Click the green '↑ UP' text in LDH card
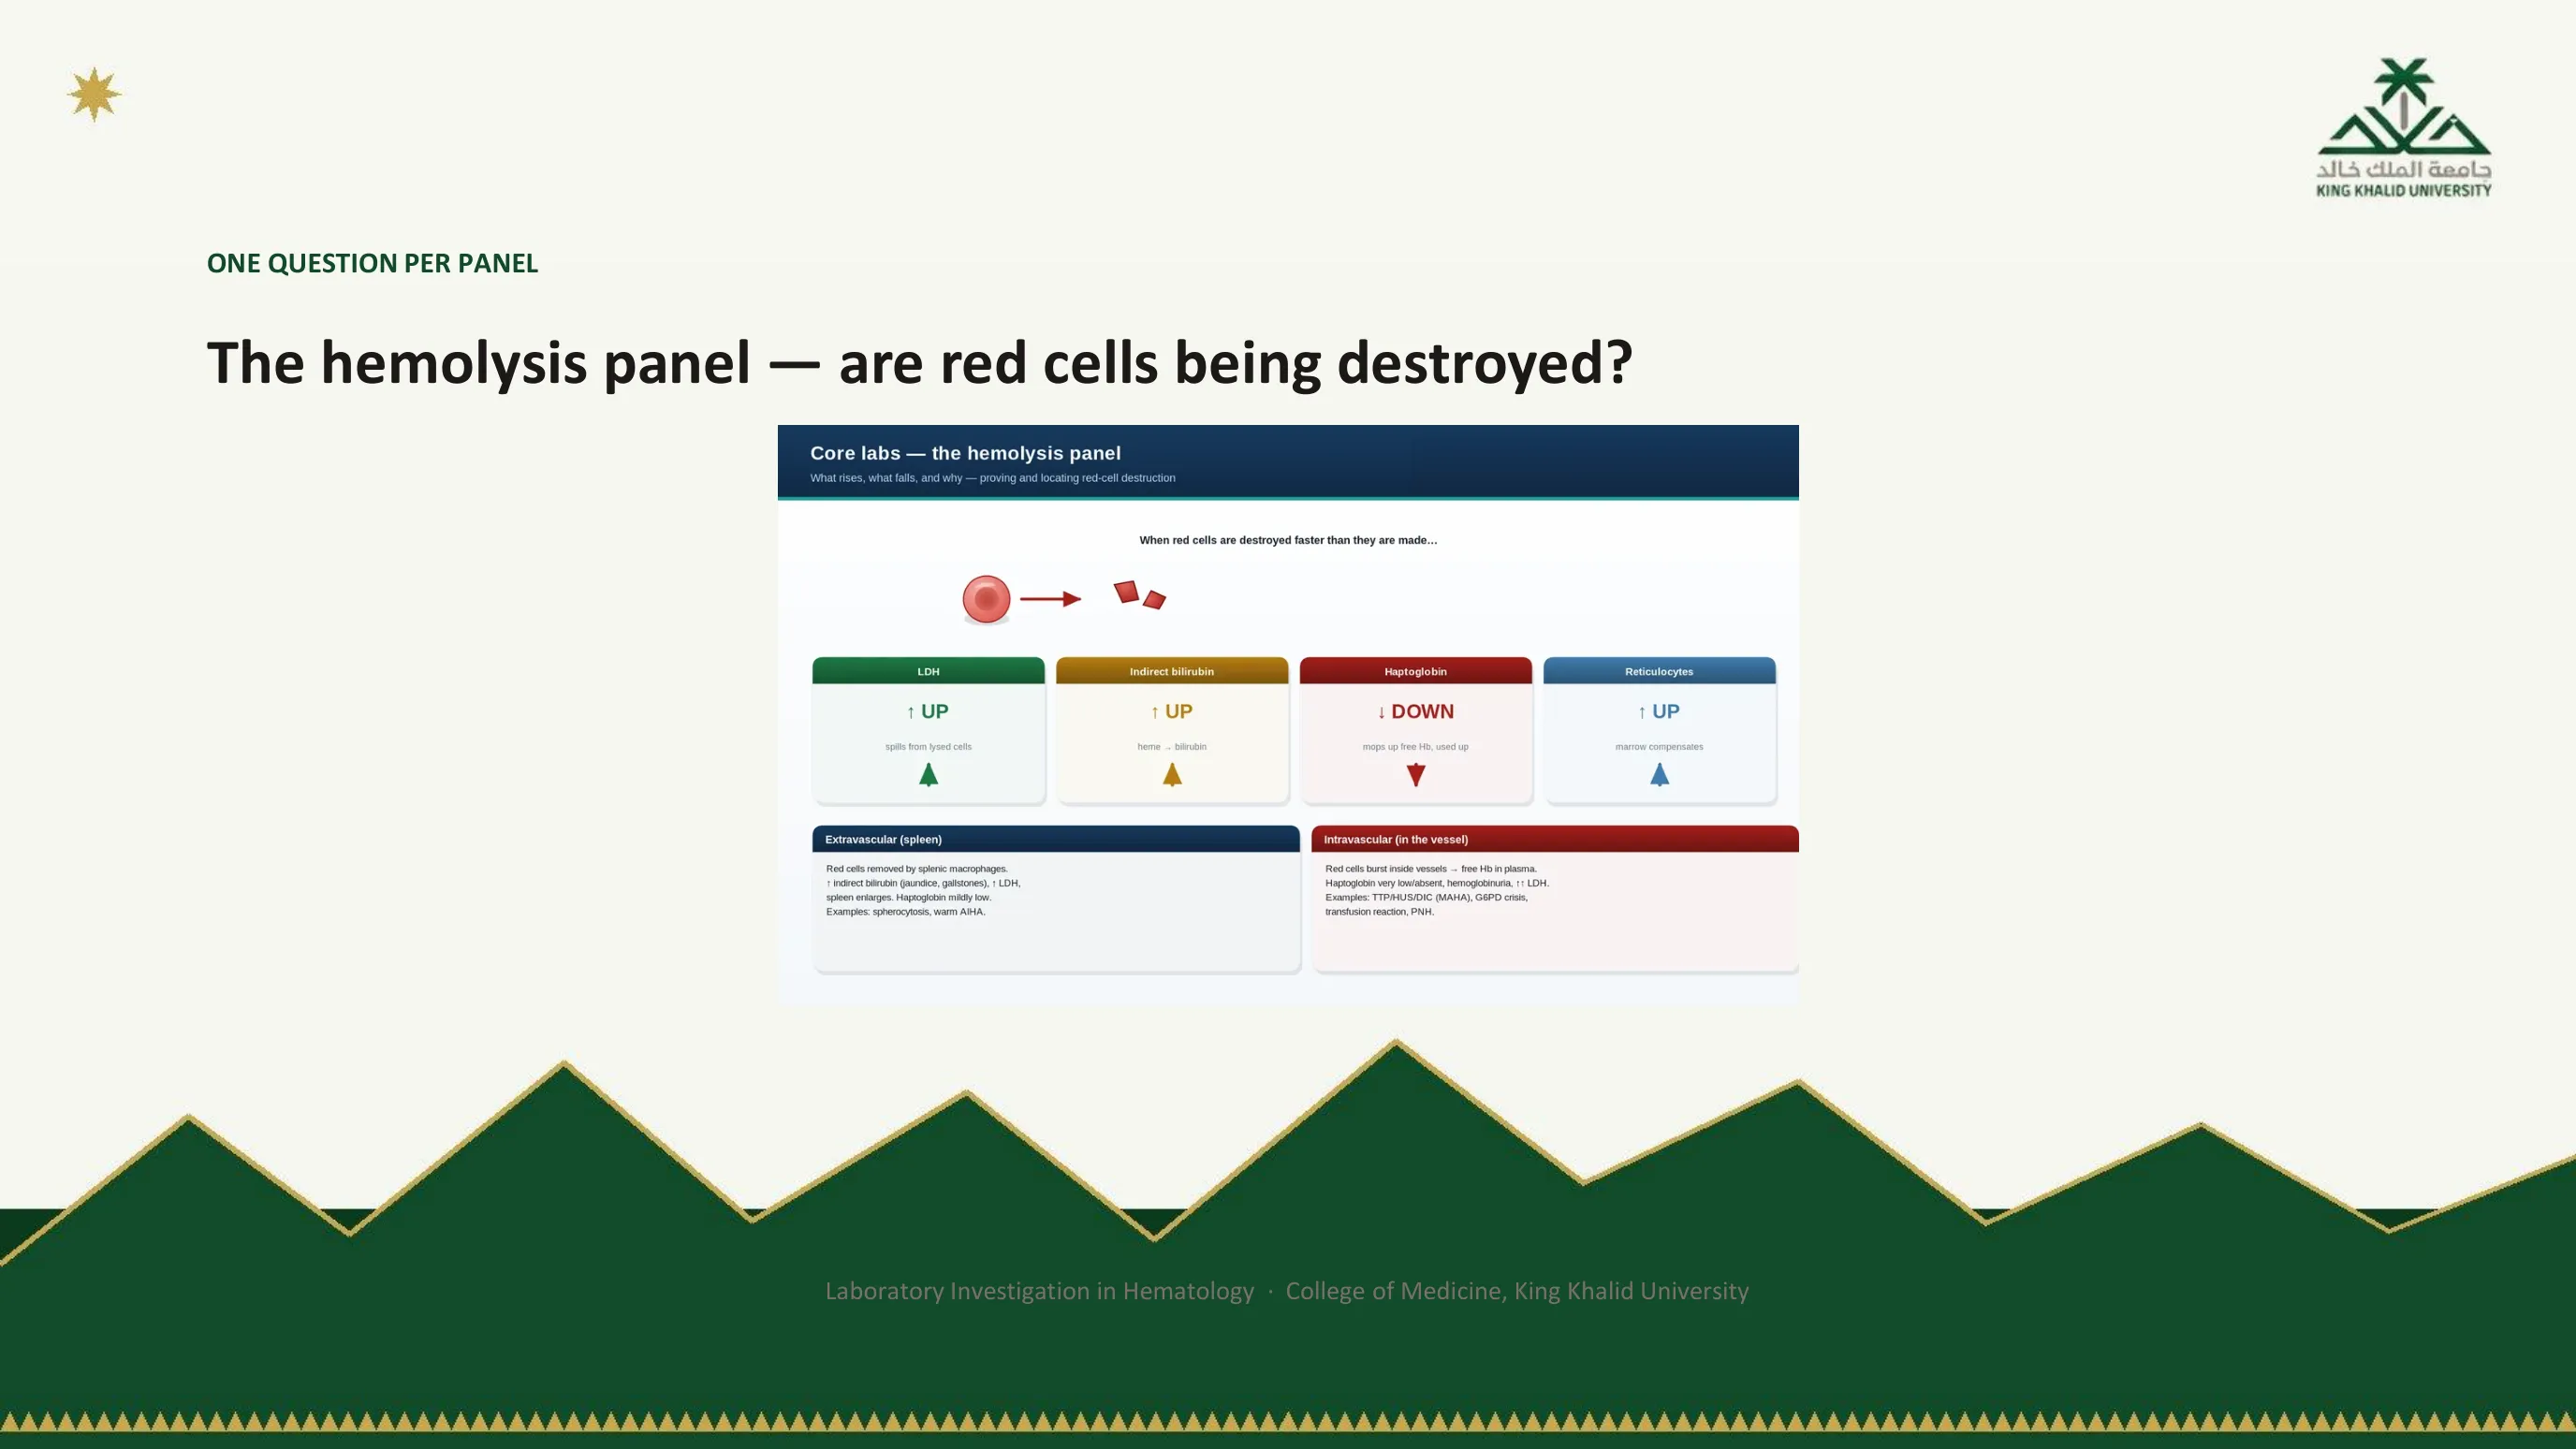The width and height of the screenshot is (2576, 1449). [x=927, y=711]
